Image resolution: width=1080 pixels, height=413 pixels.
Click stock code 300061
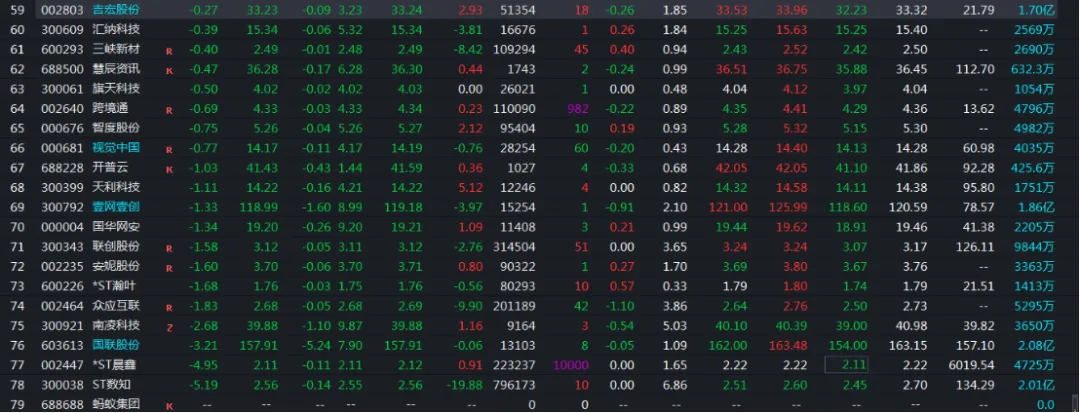pos(62,89)
